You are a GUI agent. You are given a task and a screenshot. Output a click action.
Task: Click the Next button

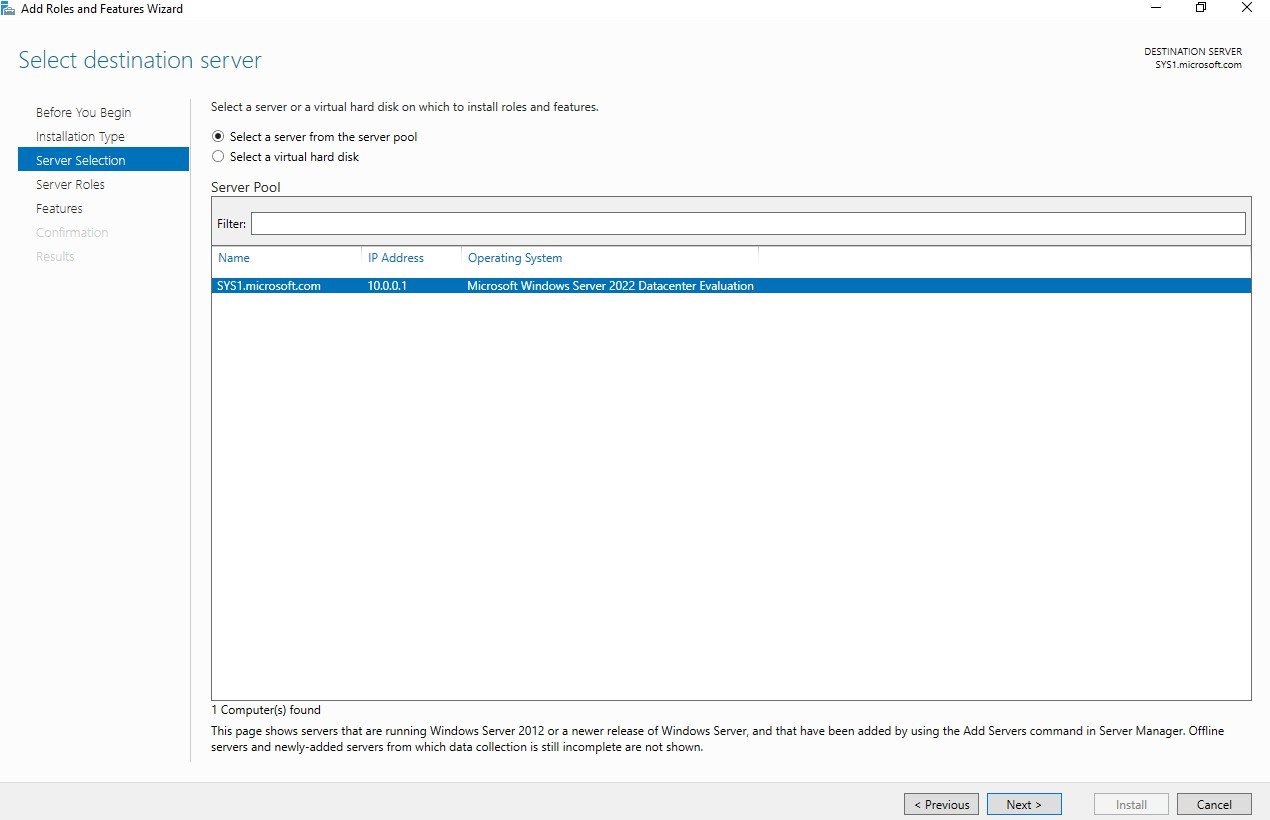pos(1024,804)
